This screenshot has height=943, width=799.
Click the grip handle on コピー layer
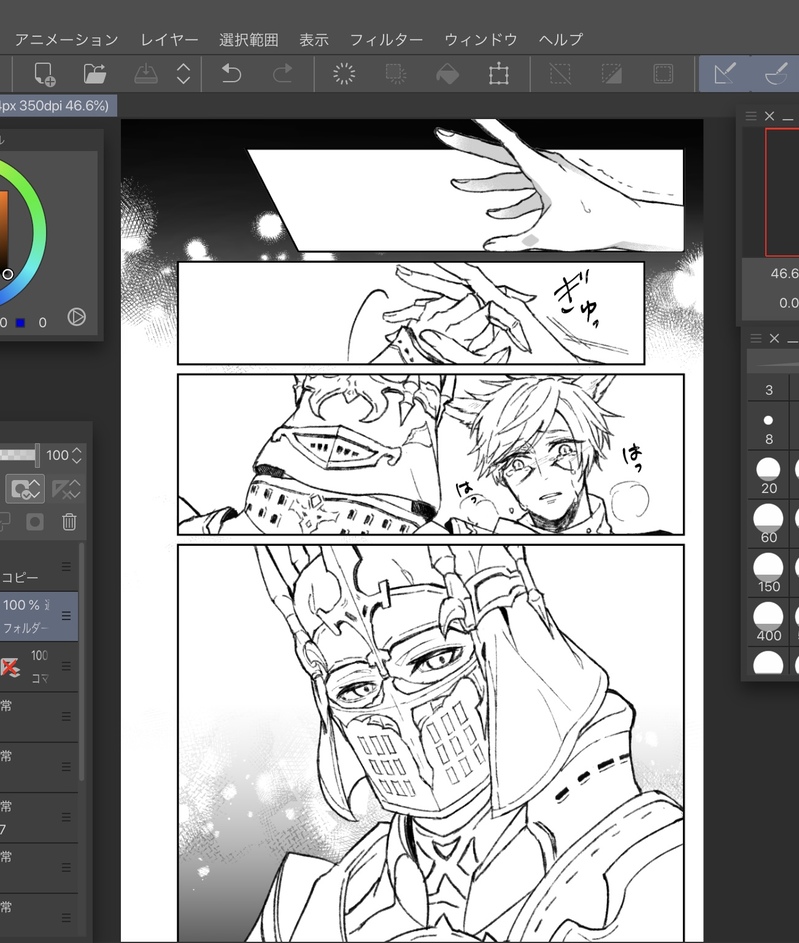pos(66,567)
